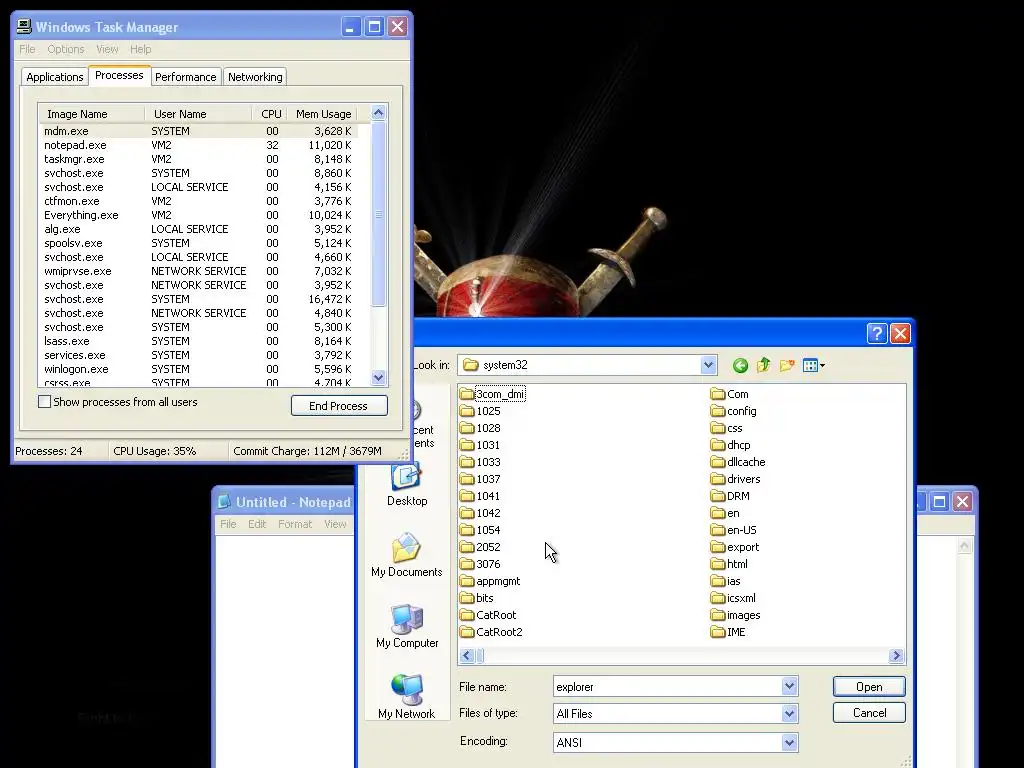This screenshot has height=768, width=1024.
Task: Select the appmgmt folder
Action: (490, 581)
